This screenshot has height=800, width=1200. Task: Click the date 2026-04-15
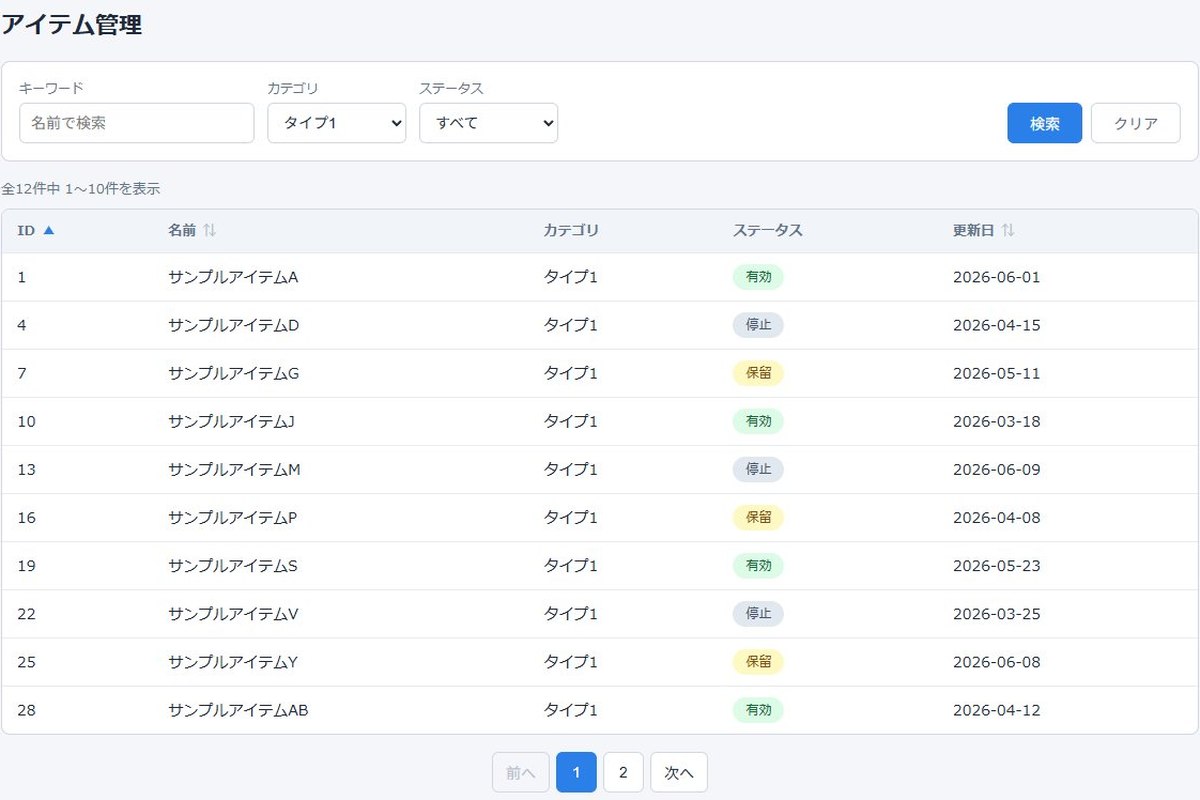[x=996, y=325]
